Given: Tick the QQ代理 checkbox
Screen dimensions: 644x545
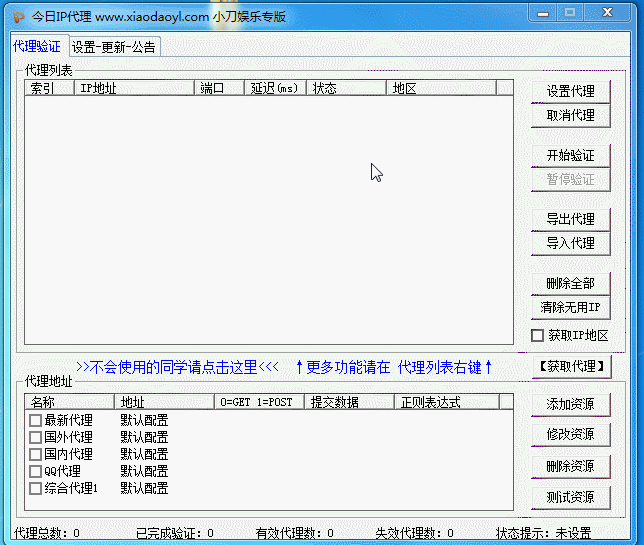Looking at the screenshot, I should point(36,472).
